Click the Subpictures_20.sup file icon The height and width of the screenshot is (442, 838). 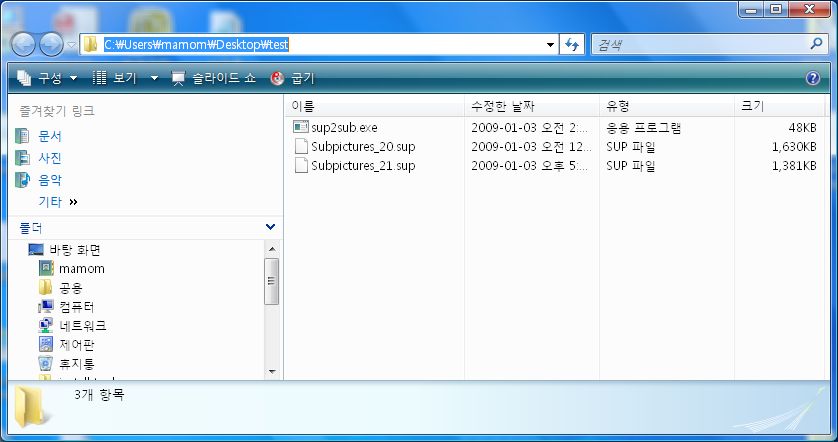point(301,146)
